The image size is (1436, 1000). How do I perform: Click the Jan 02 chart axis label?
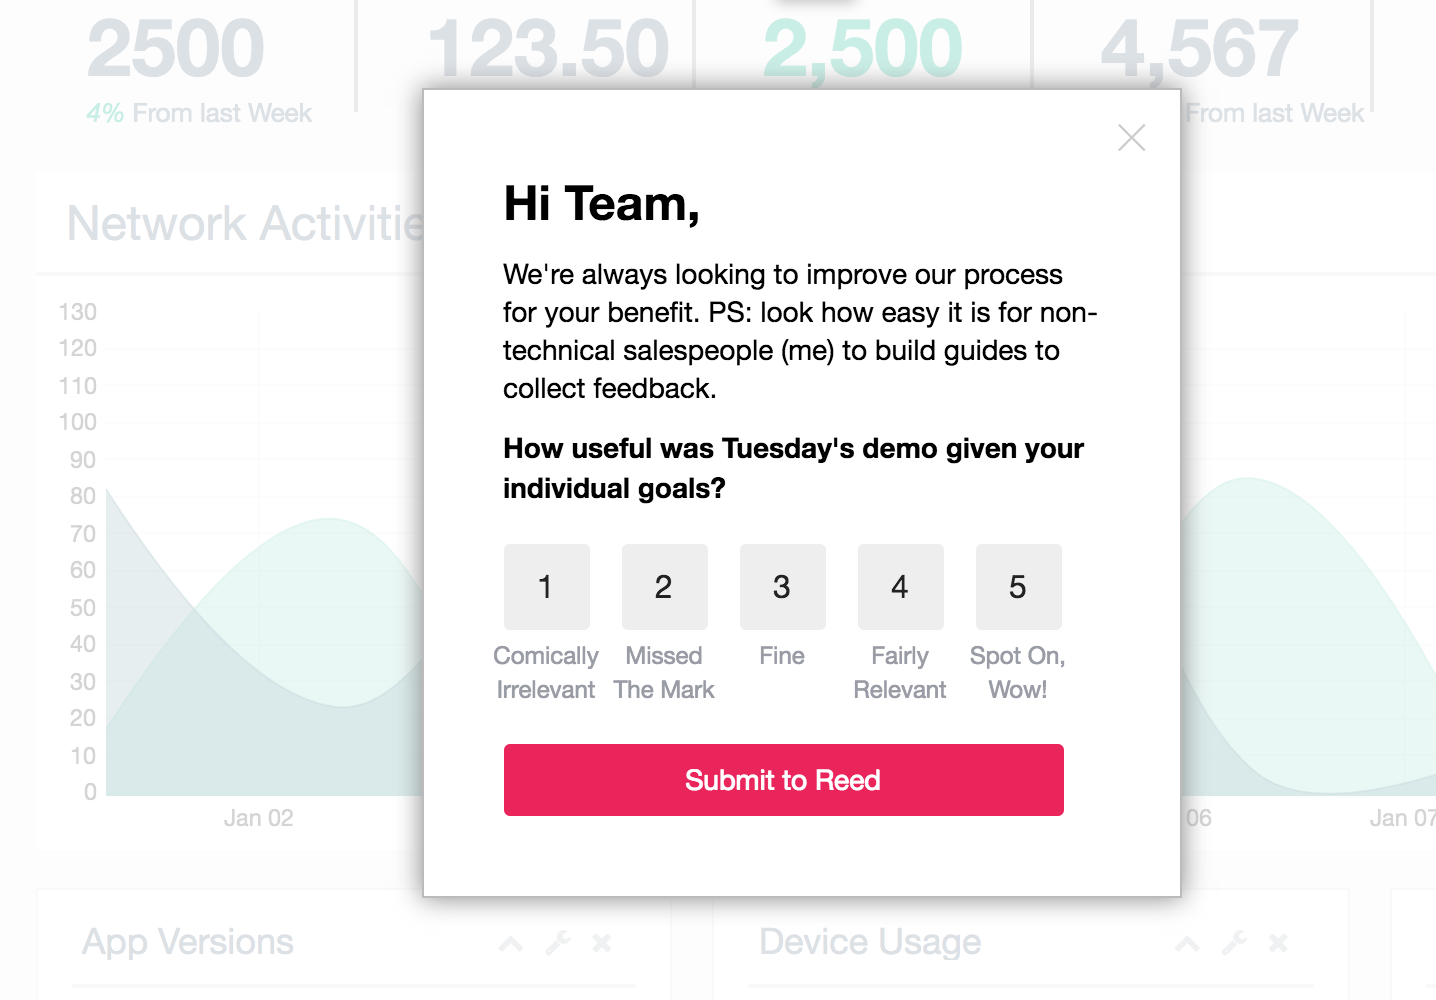pos(258,818)
